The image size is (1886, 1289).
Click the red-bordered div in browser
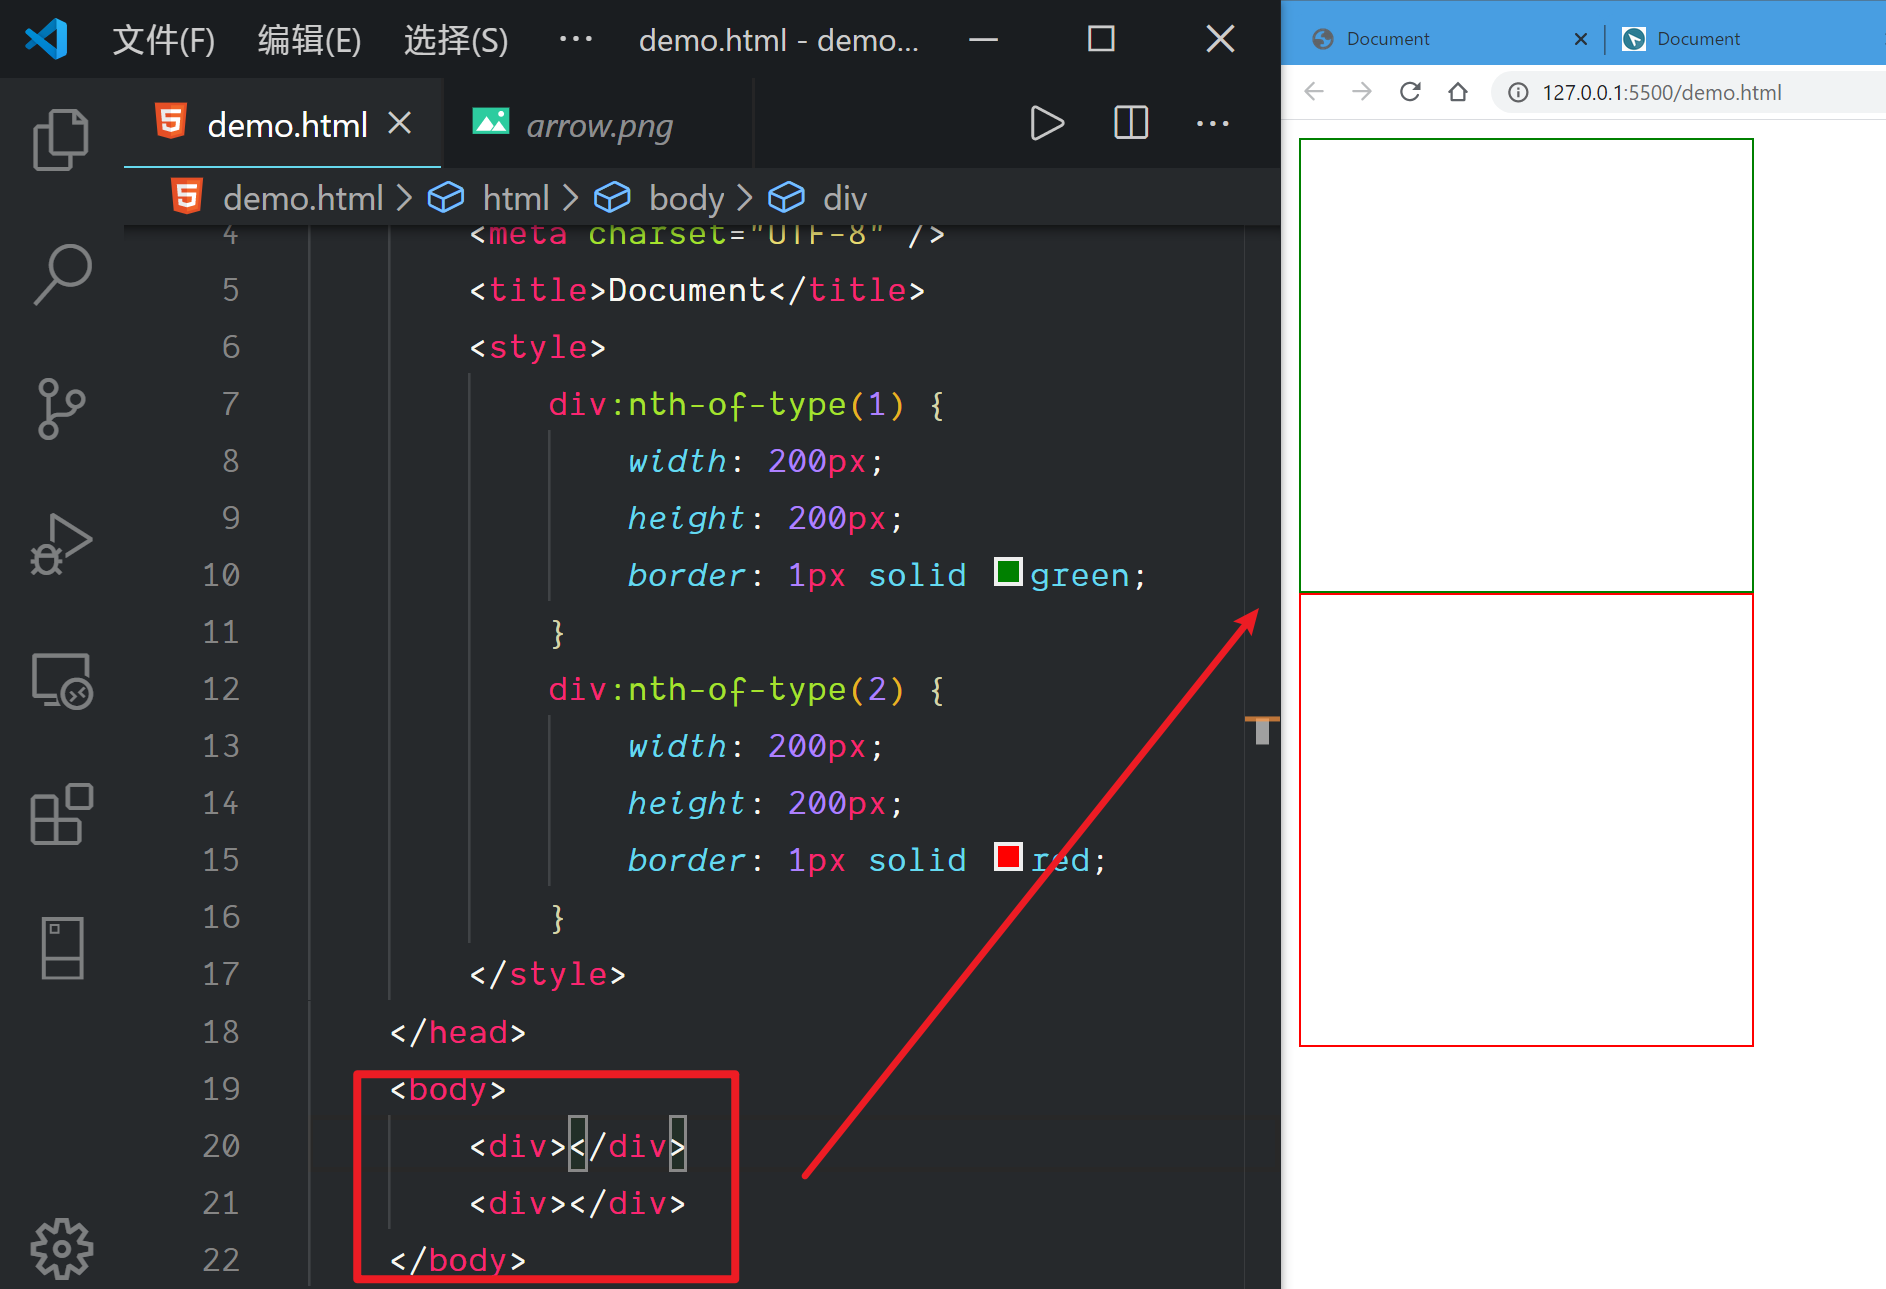[x=1526, y=820]
